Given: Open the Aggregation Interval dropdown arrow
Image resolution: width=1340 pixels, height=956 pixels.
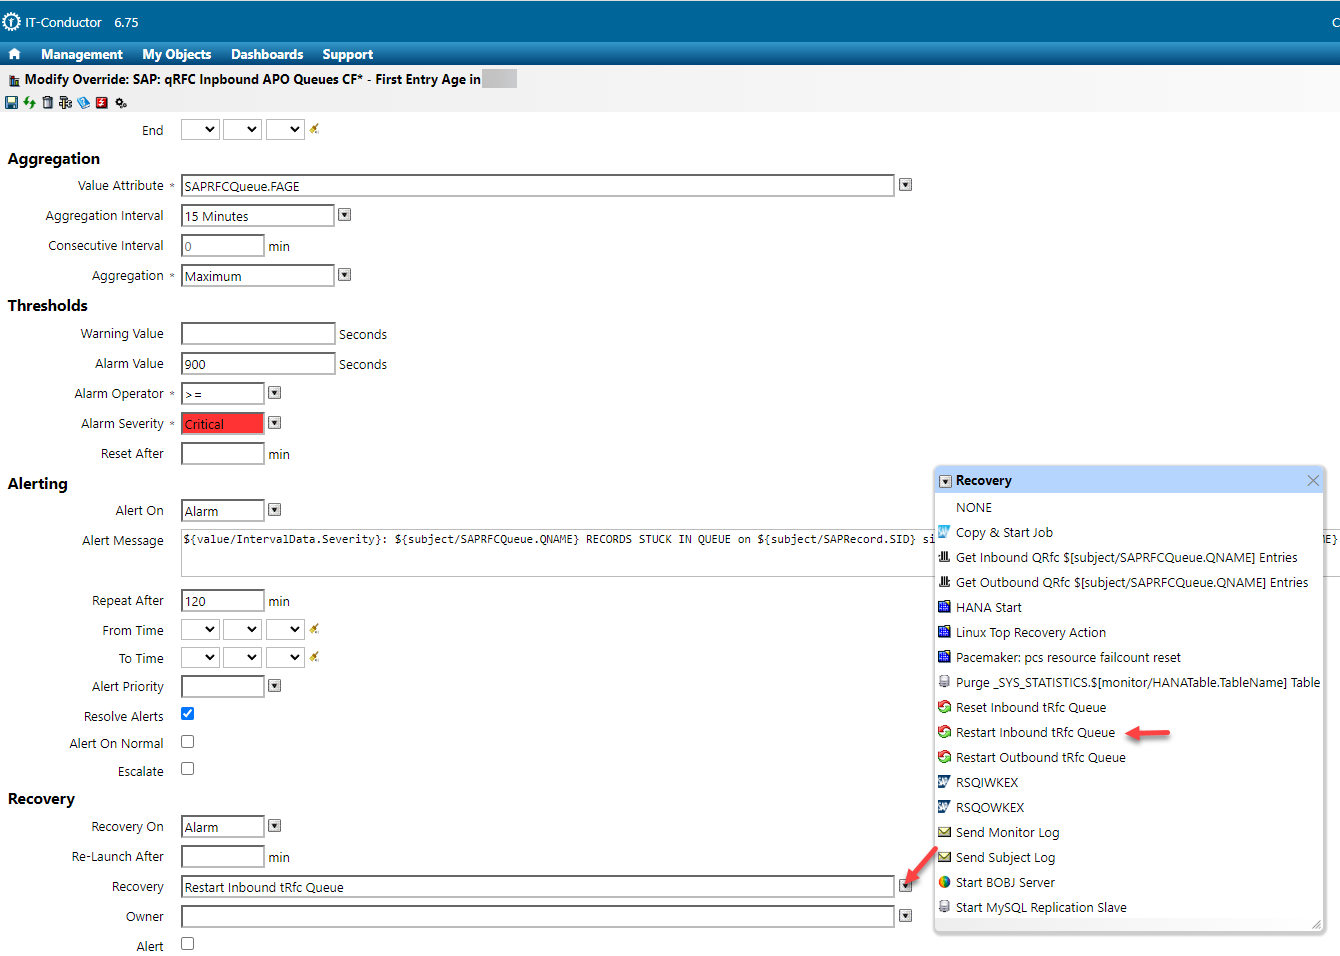Looking at the screenshot, I should tap(345, 215).
